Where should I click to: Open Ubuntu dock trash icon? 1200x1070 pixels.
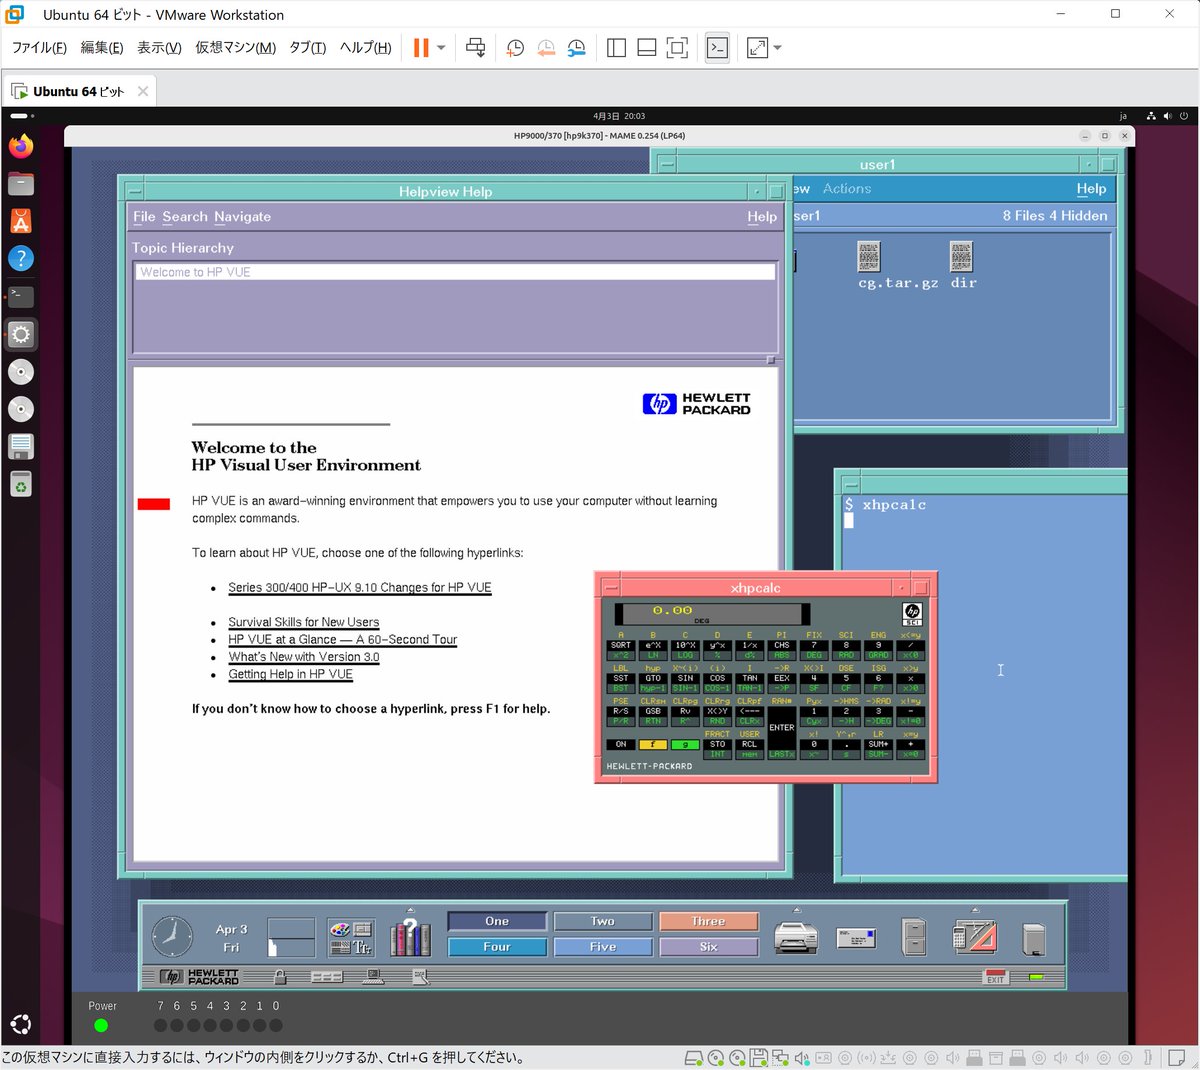tap(21, 484)
